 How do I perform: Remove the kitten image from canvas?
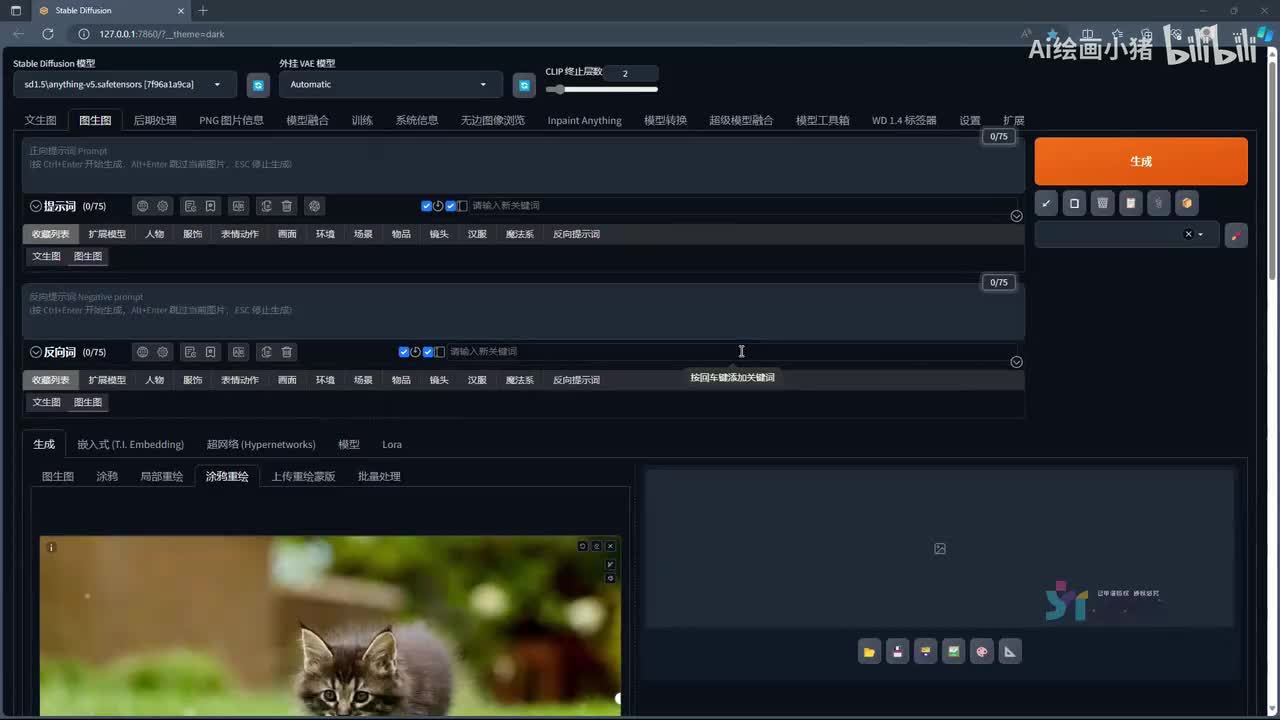(610, 546)
